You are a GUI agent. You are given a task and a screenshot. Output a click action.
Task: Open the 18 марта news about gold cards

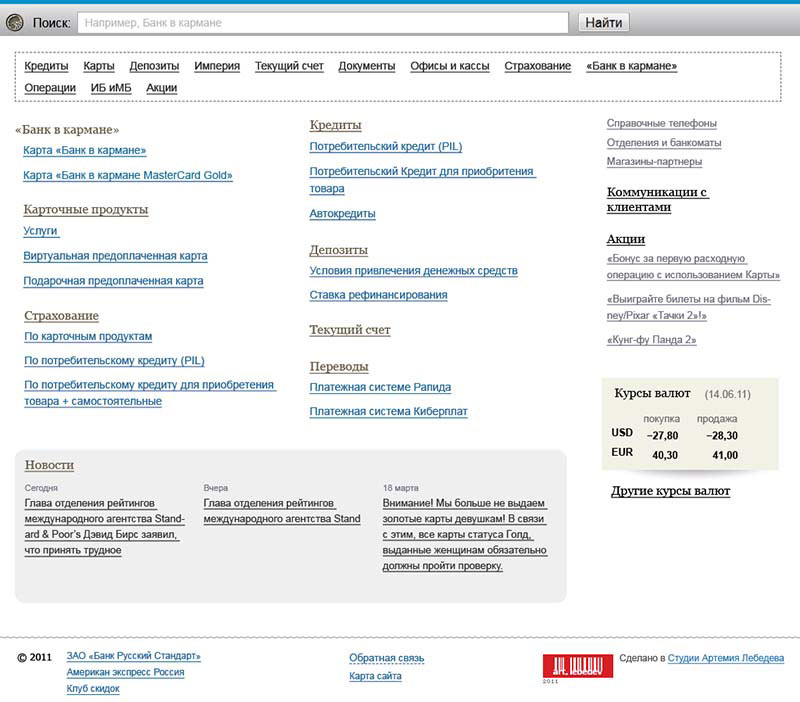pos(464,535)
